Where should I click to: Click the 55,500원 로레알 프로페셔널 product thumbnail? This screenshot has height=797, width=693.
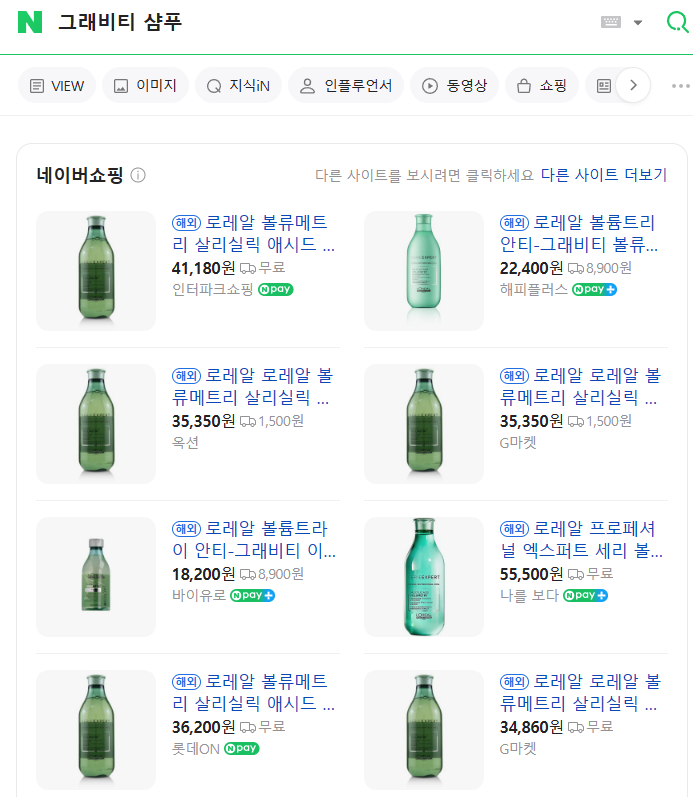click(x=424, y=577)
